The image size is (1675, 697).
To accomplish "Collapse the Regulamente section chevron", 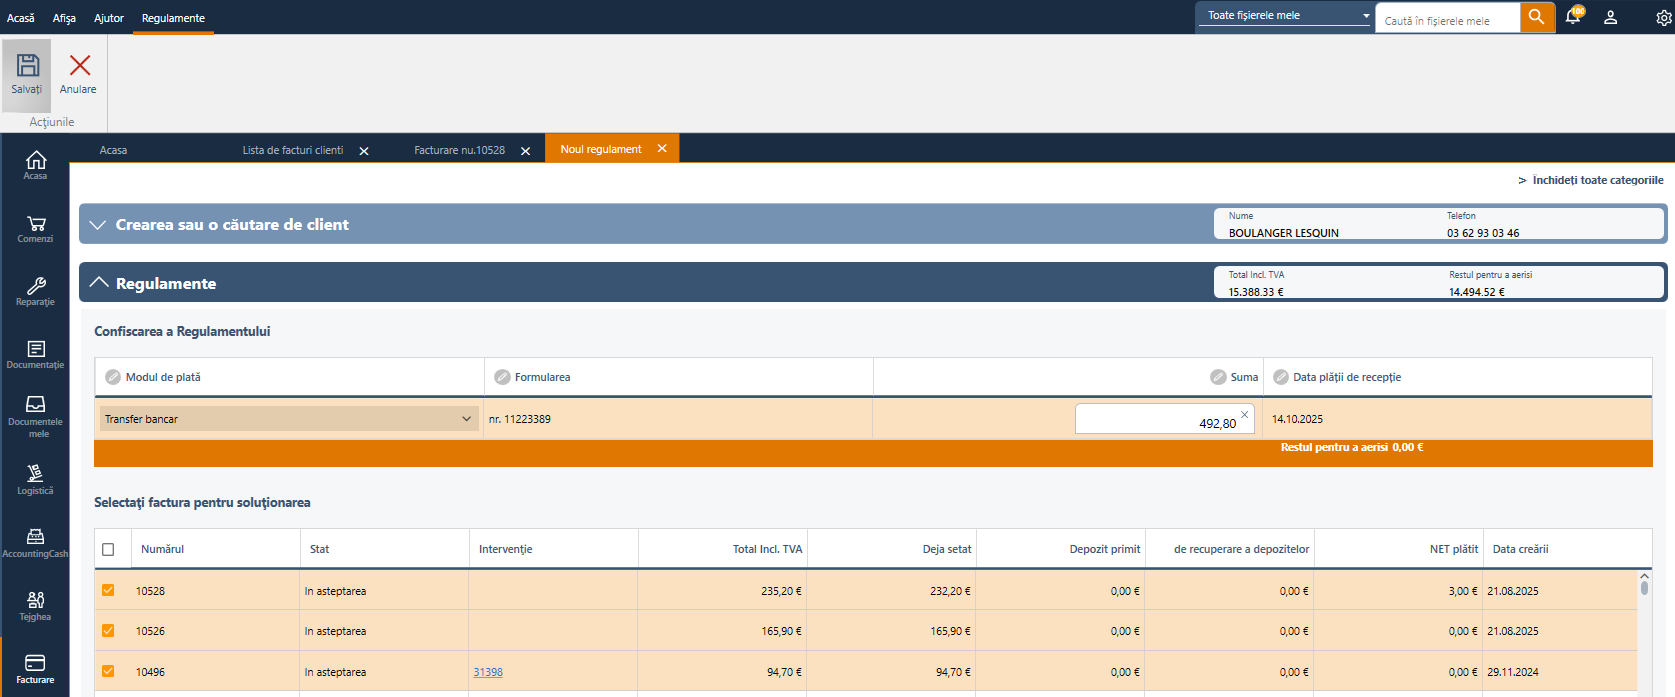I will tap(99, 282).
